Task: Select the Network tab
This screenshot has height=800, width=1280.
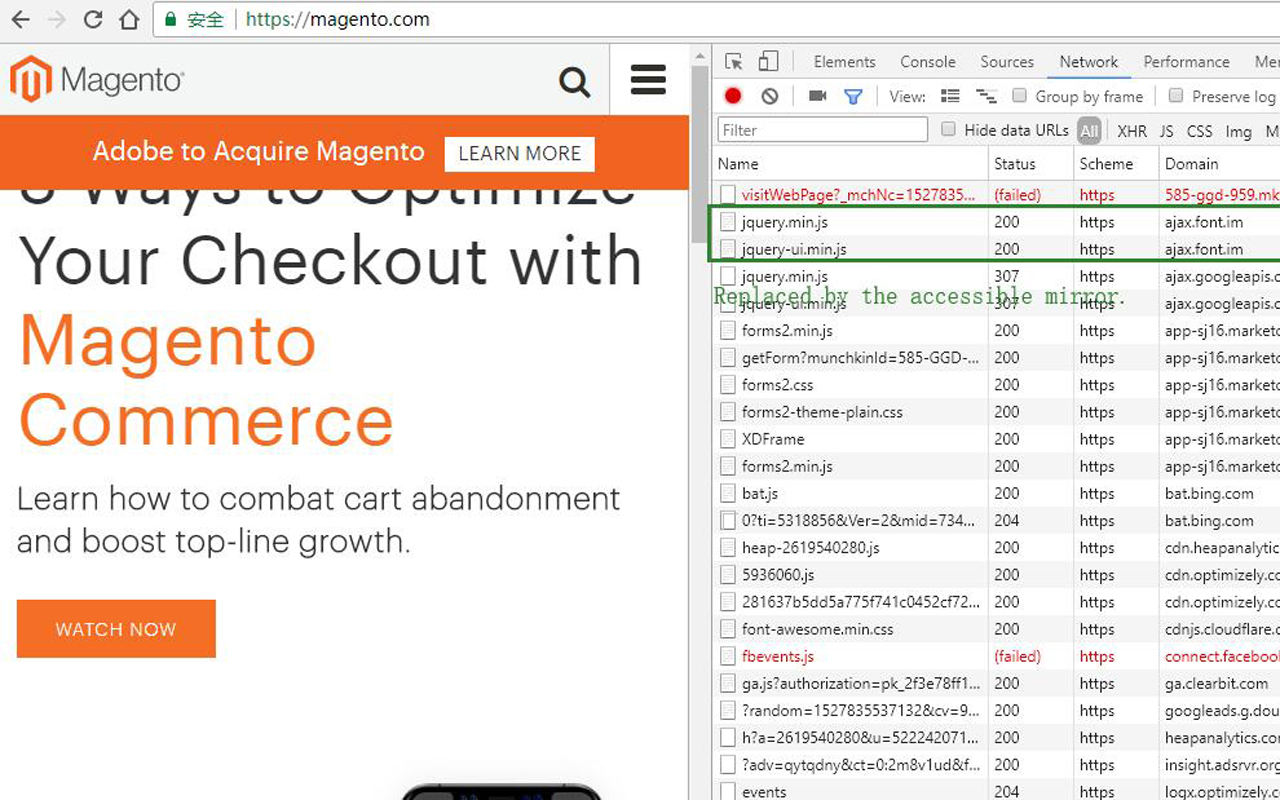Action: coord(1089,62)
